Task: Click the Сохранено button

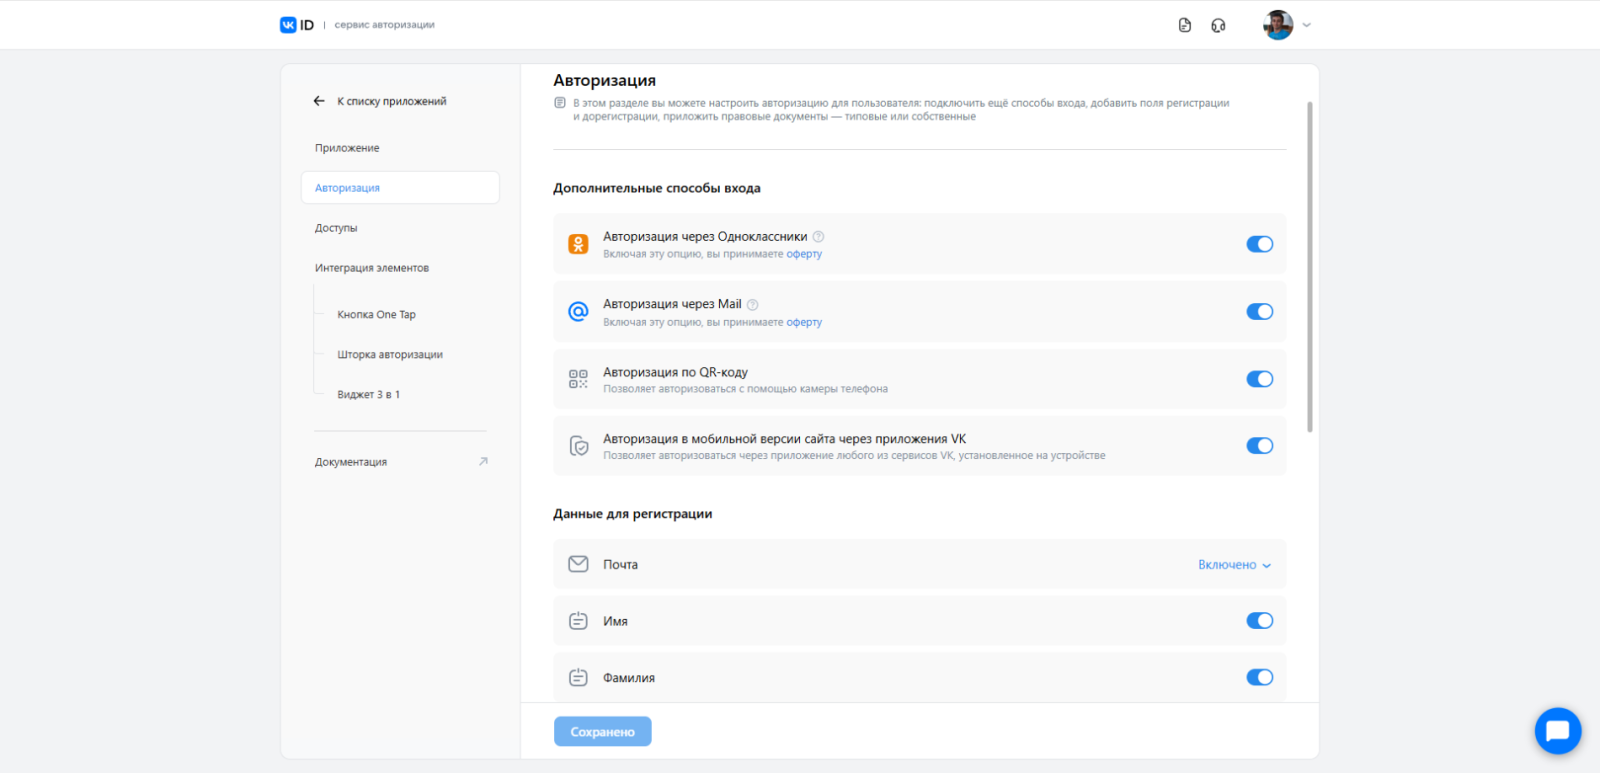Action: pyautogui.click(x=602, y=732)
